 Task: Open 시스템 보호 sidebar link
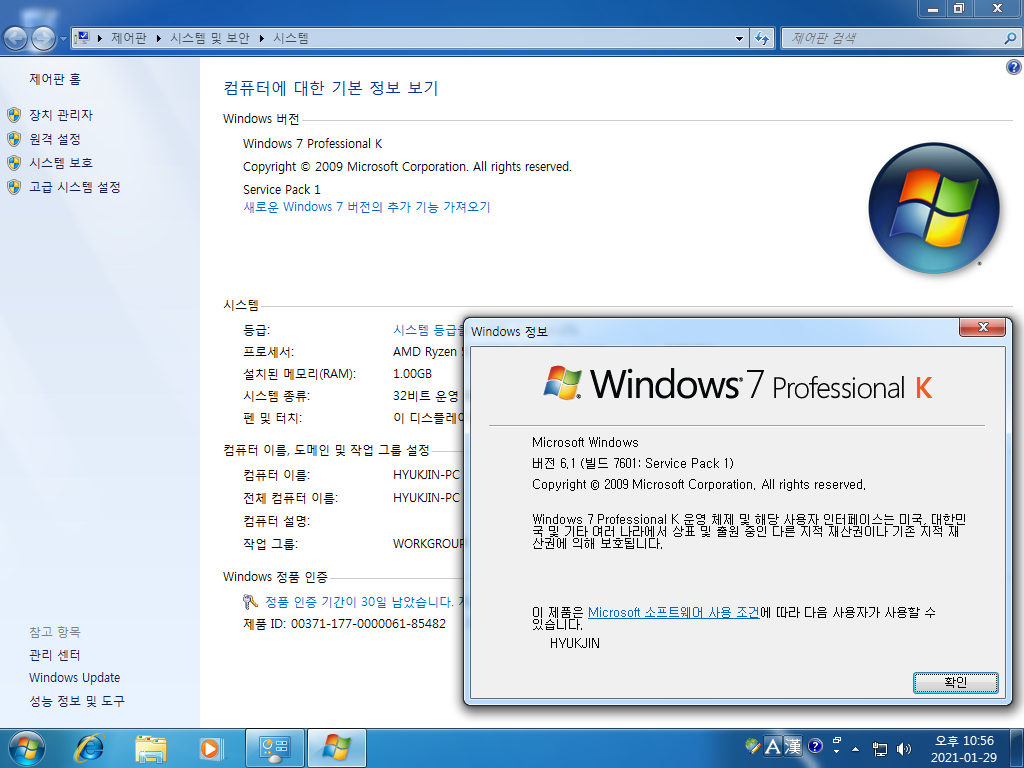pyautogui.click(x=61, y=163)
